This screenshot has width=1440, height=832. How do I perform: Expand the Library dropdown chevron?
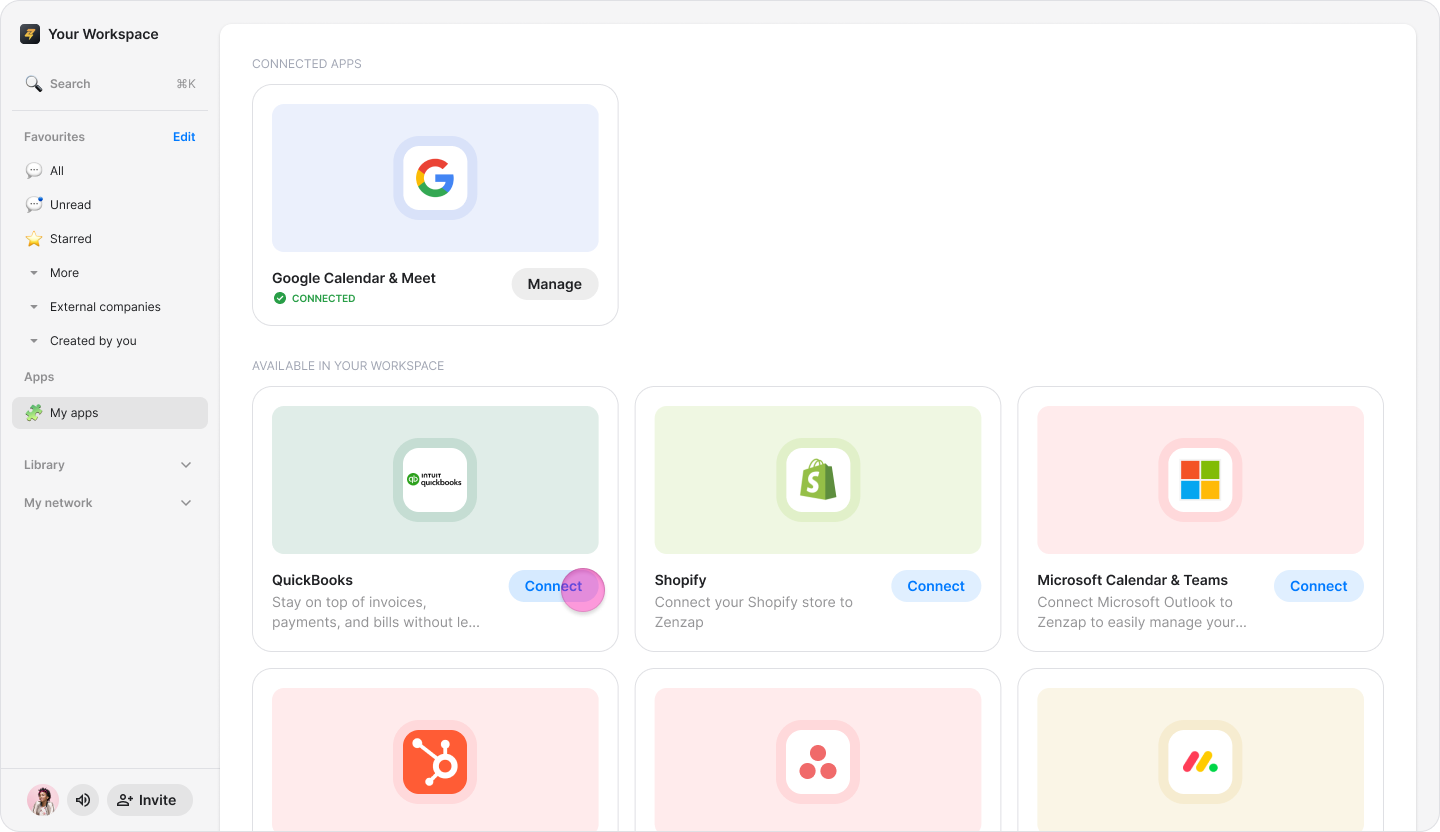click(x=186, y=465)
